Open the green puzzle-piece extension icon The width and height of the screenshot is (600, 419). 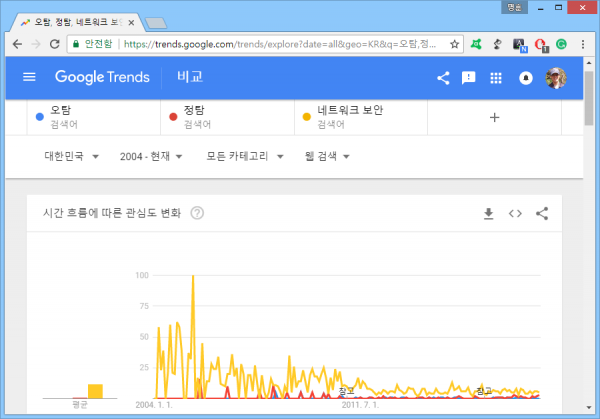pos(476,44)
